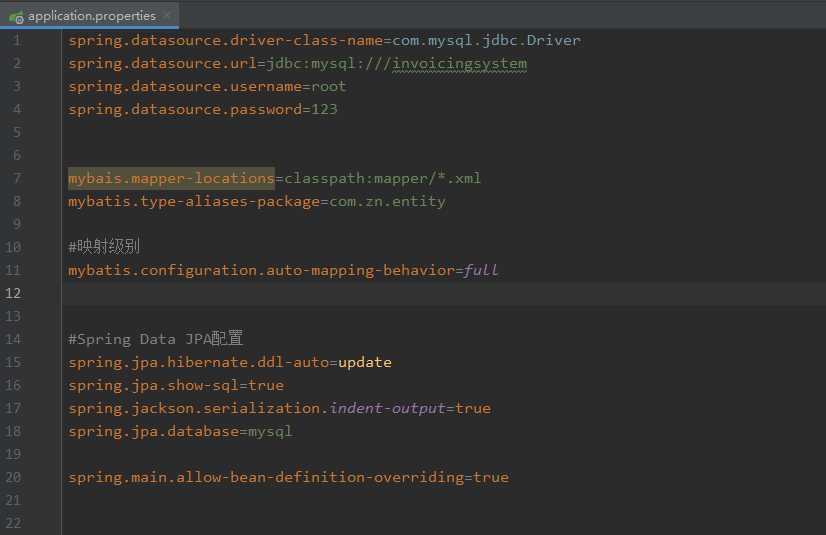
Task: Click line number 1 in the gutter
Action: coord(17,41)
